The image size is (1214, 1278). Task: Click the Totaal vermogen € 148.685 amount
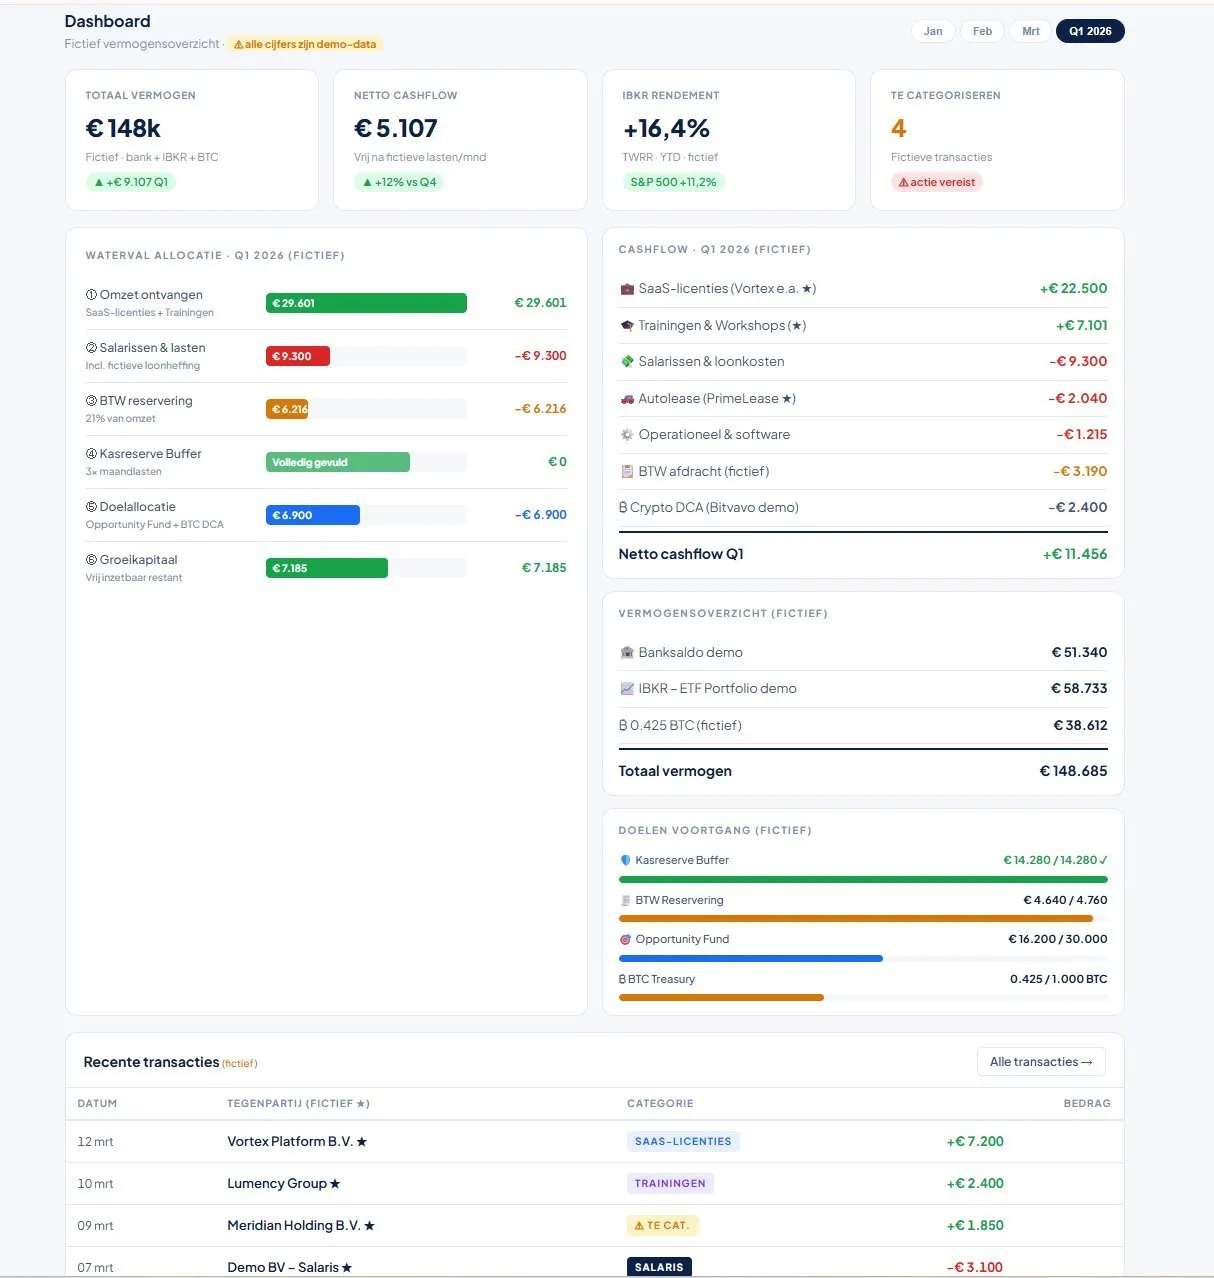(x=1073, y=771)
